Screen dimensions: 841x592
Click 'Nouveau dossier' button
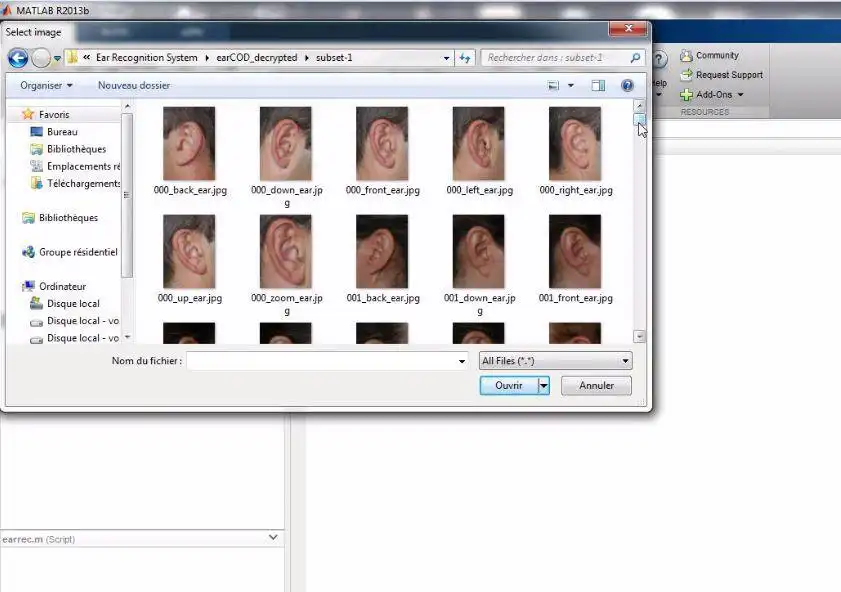click(134, 85)
